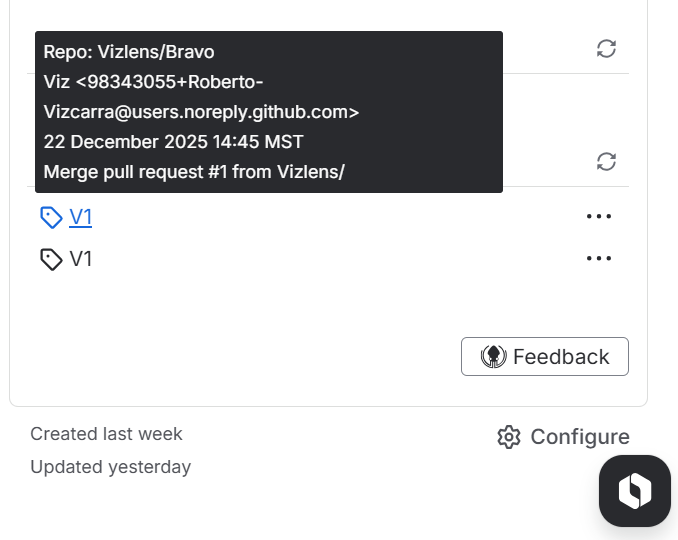This screenshot has height=540, width=678.
Task: Click the Configure label
Action: [580, 437]
